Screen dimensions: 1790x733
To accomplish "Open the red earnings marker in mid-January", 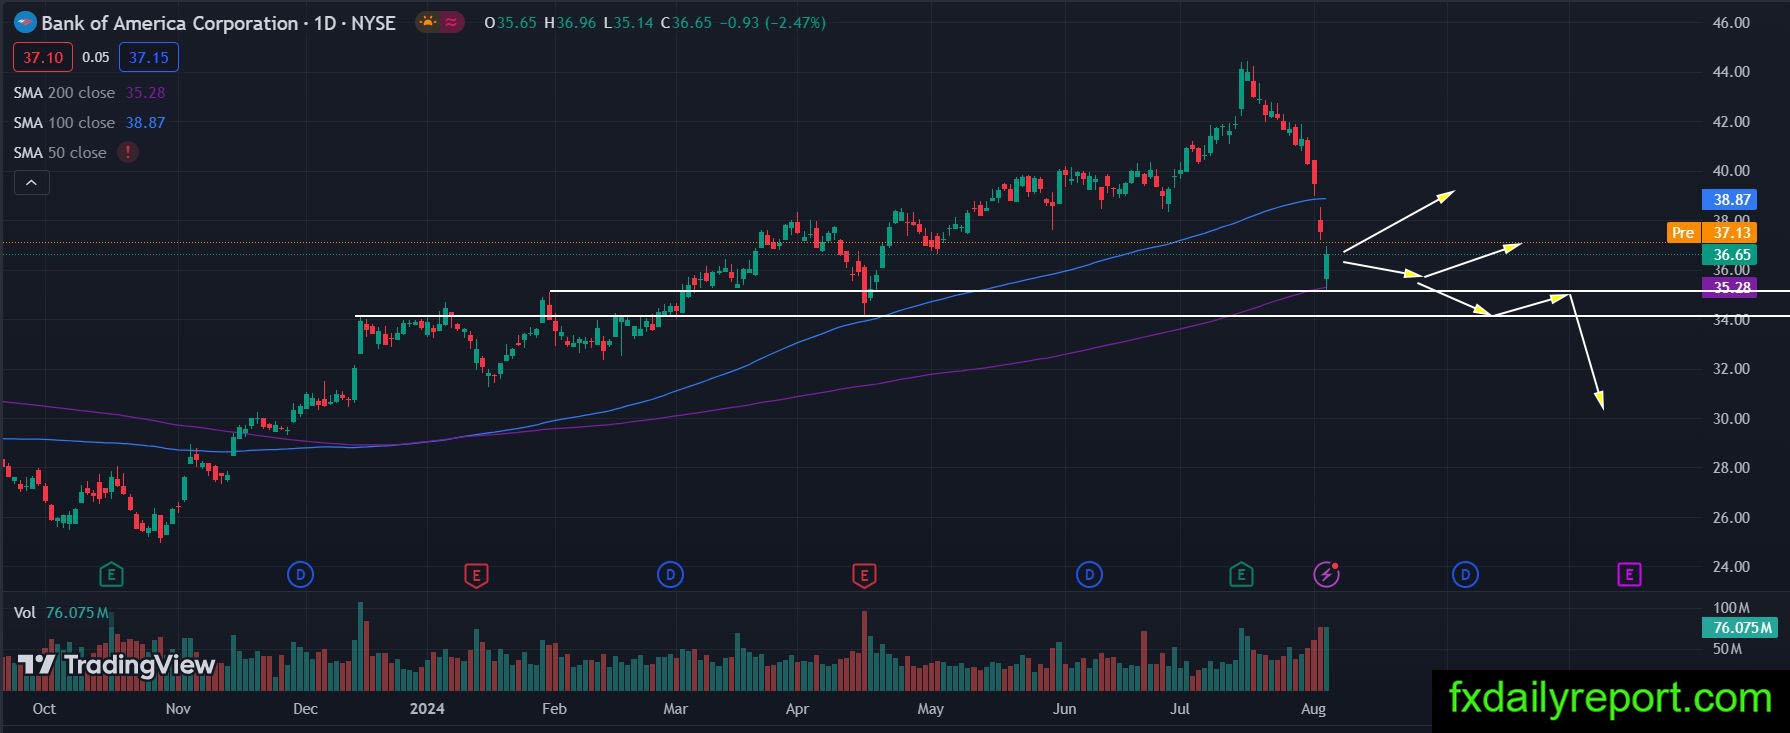I will tap(476, 575).
